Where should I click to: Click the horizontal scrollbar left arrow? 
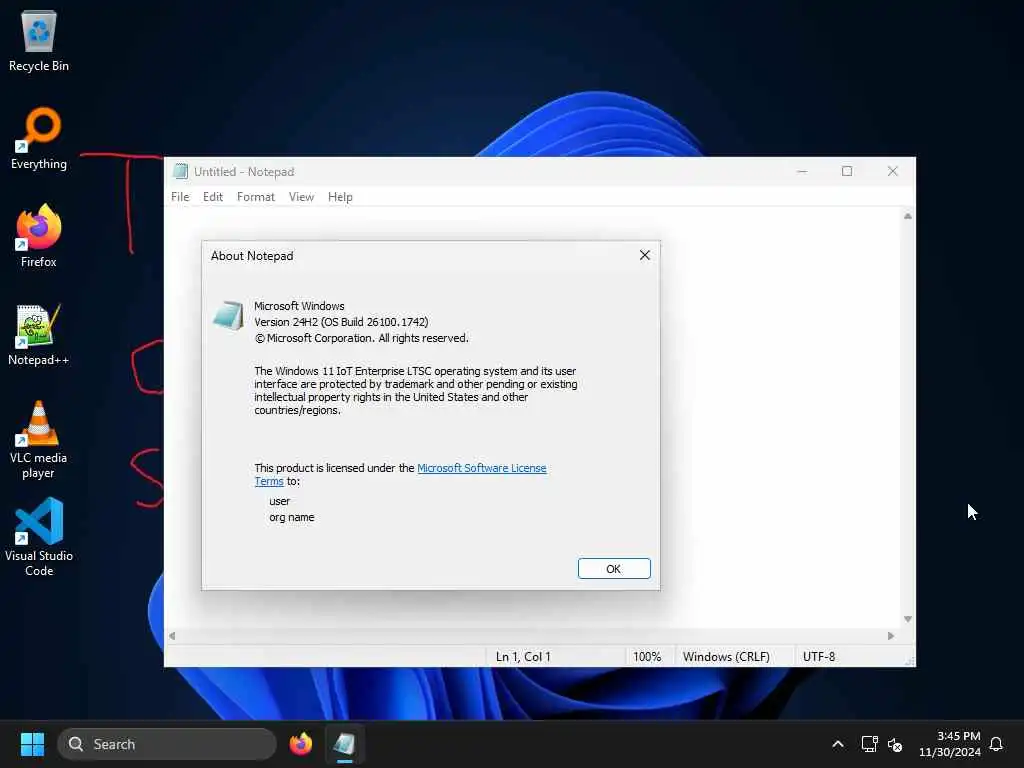(x=172, y=635)
